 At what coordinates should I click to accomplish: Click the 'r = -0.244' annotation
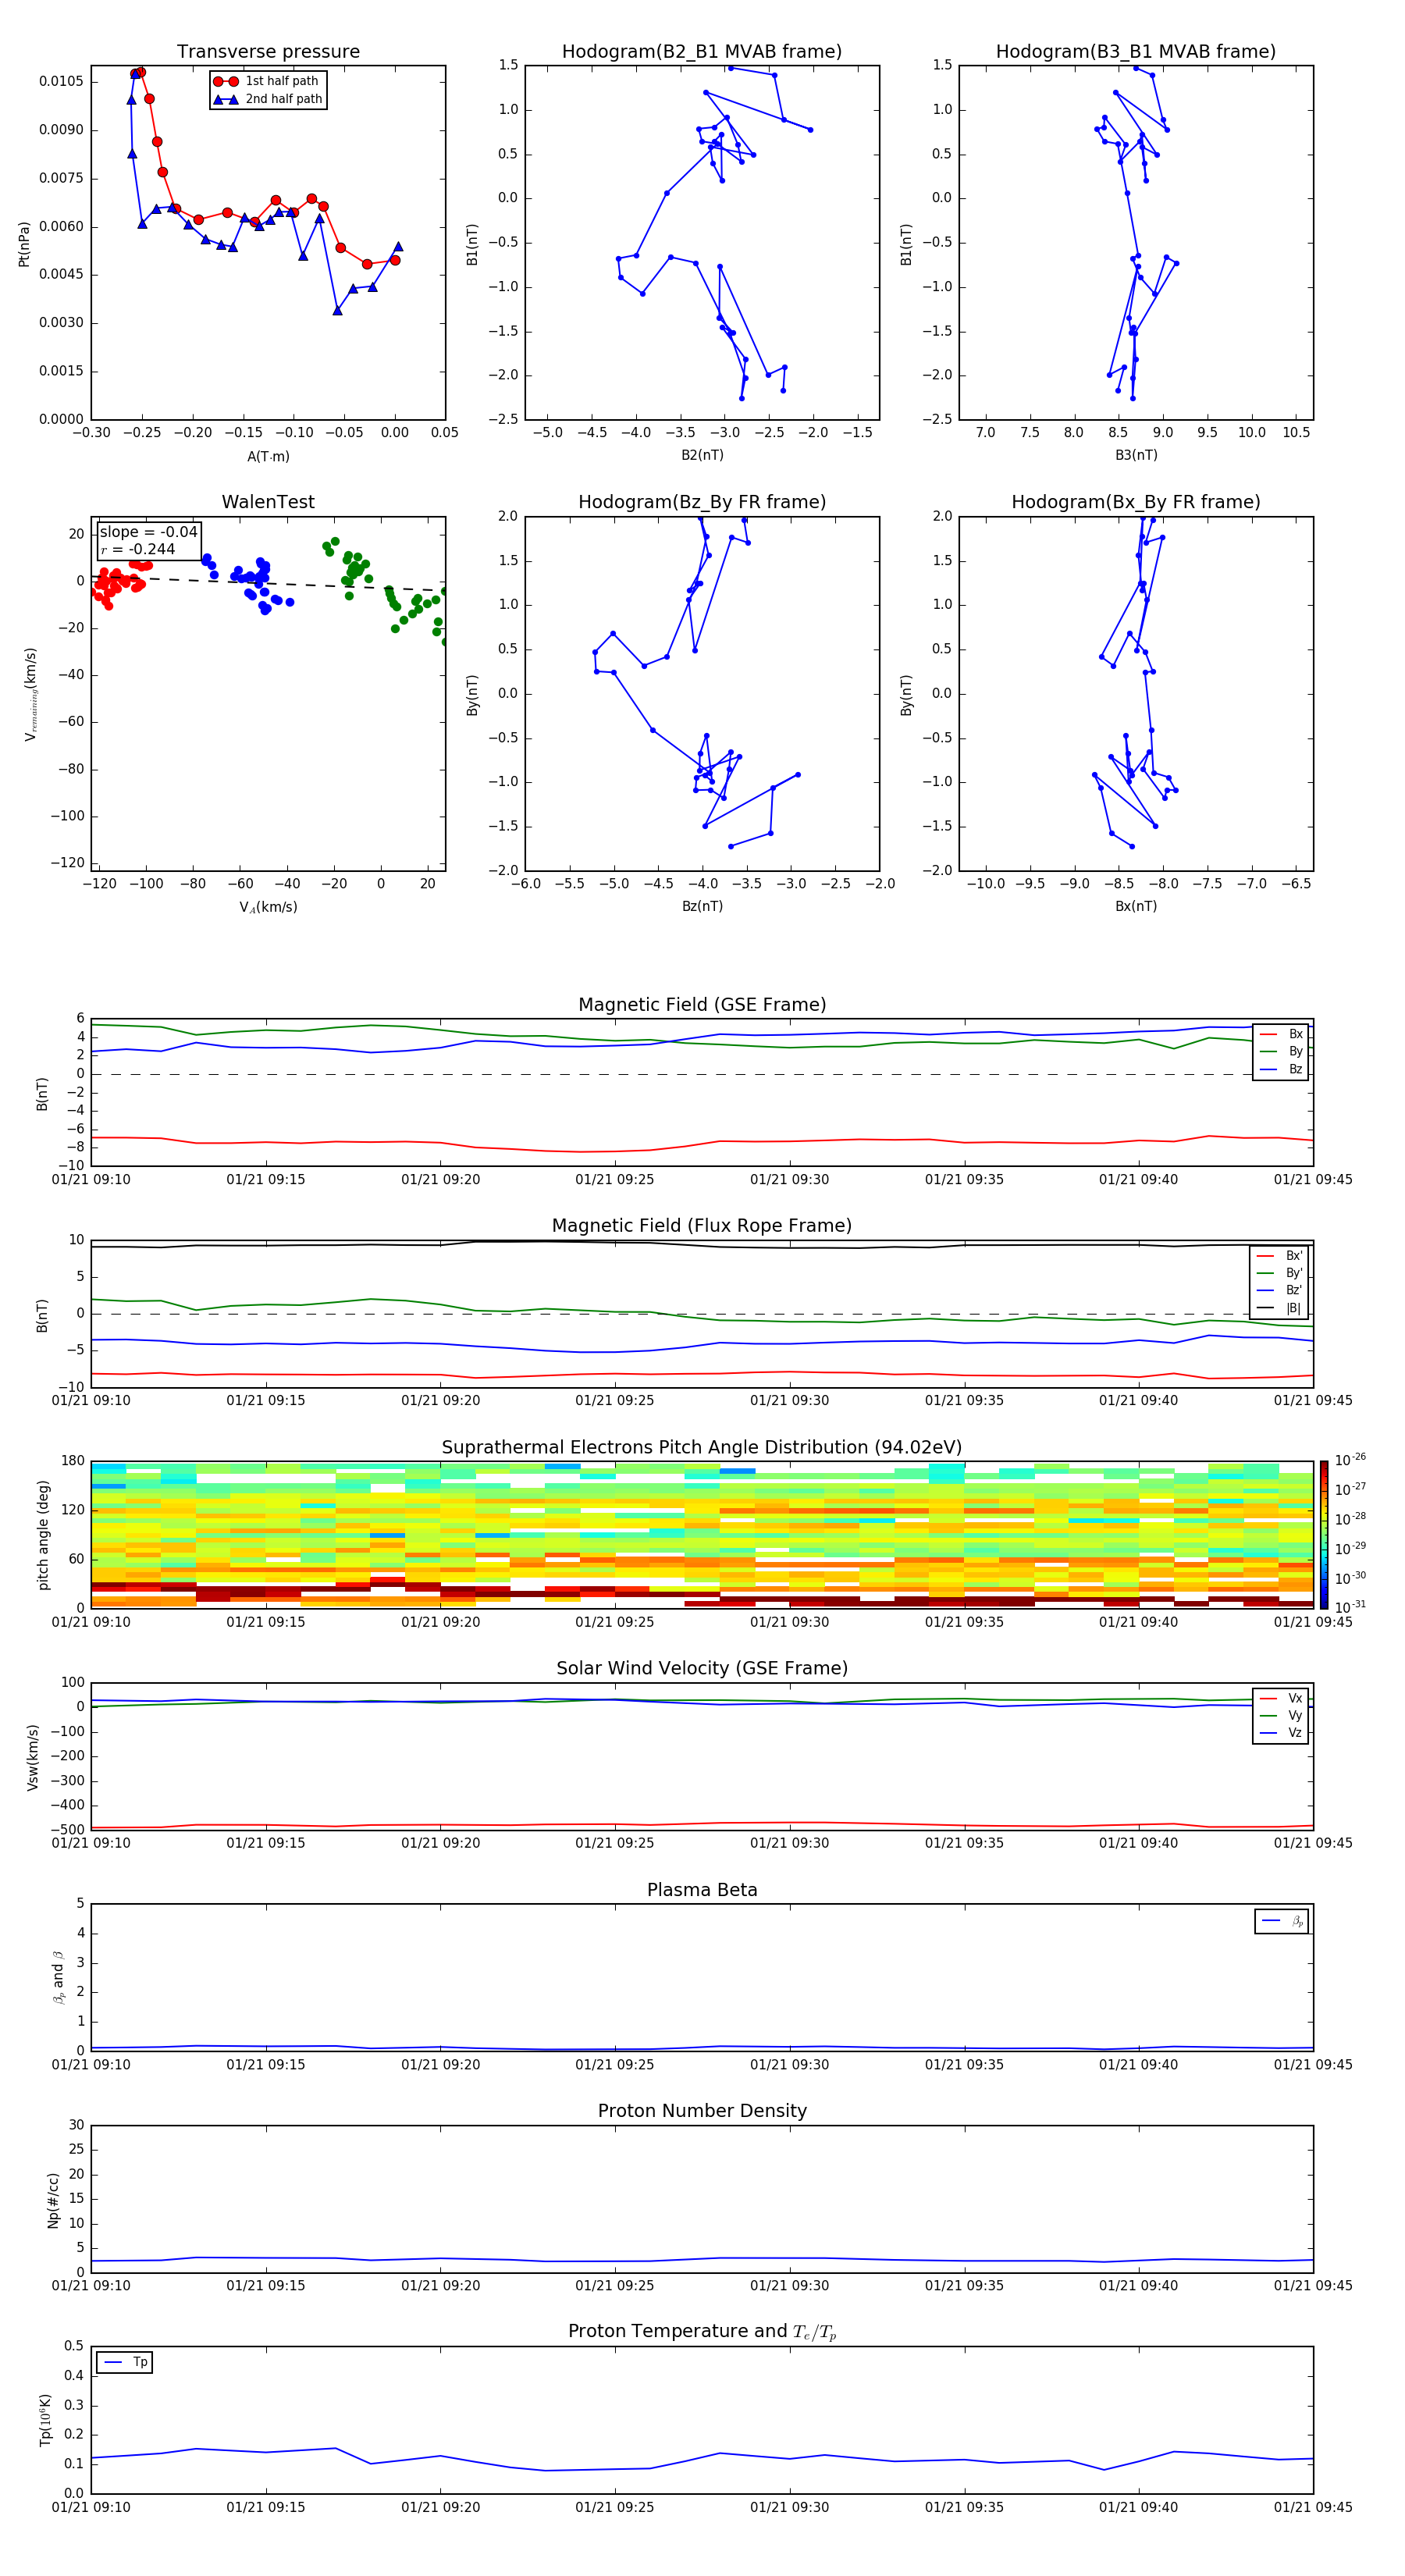coord(138,549)
